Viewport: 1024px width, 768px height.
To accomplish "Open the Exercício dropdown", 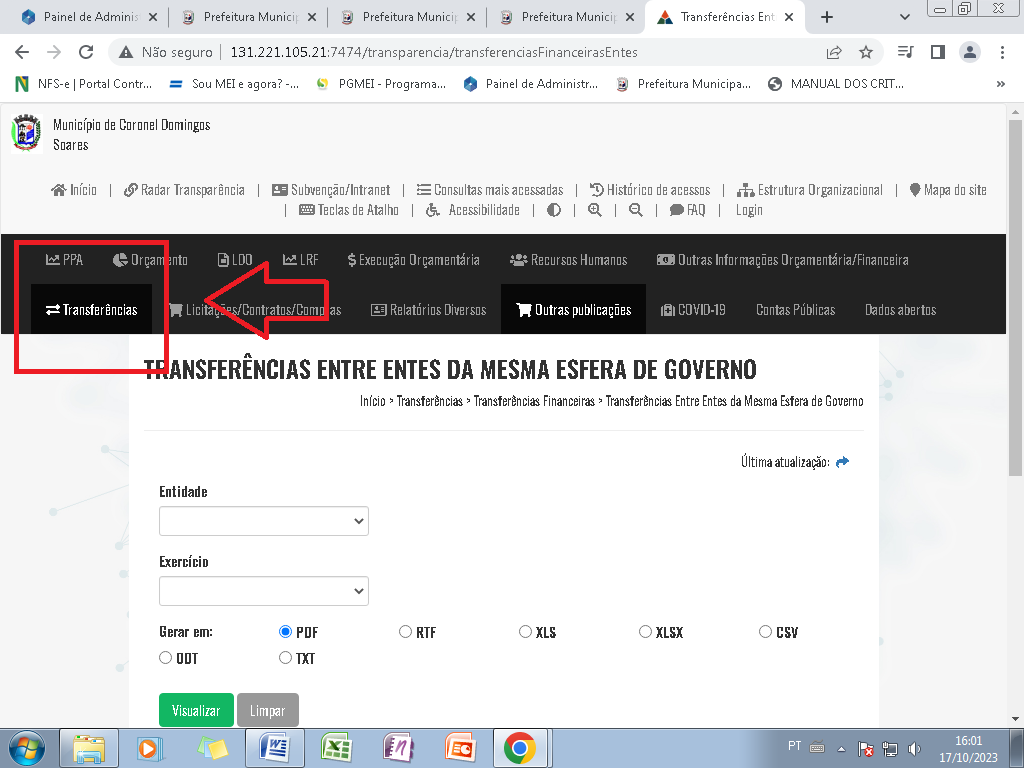I will pyautogui.click(x=264, y=591).
